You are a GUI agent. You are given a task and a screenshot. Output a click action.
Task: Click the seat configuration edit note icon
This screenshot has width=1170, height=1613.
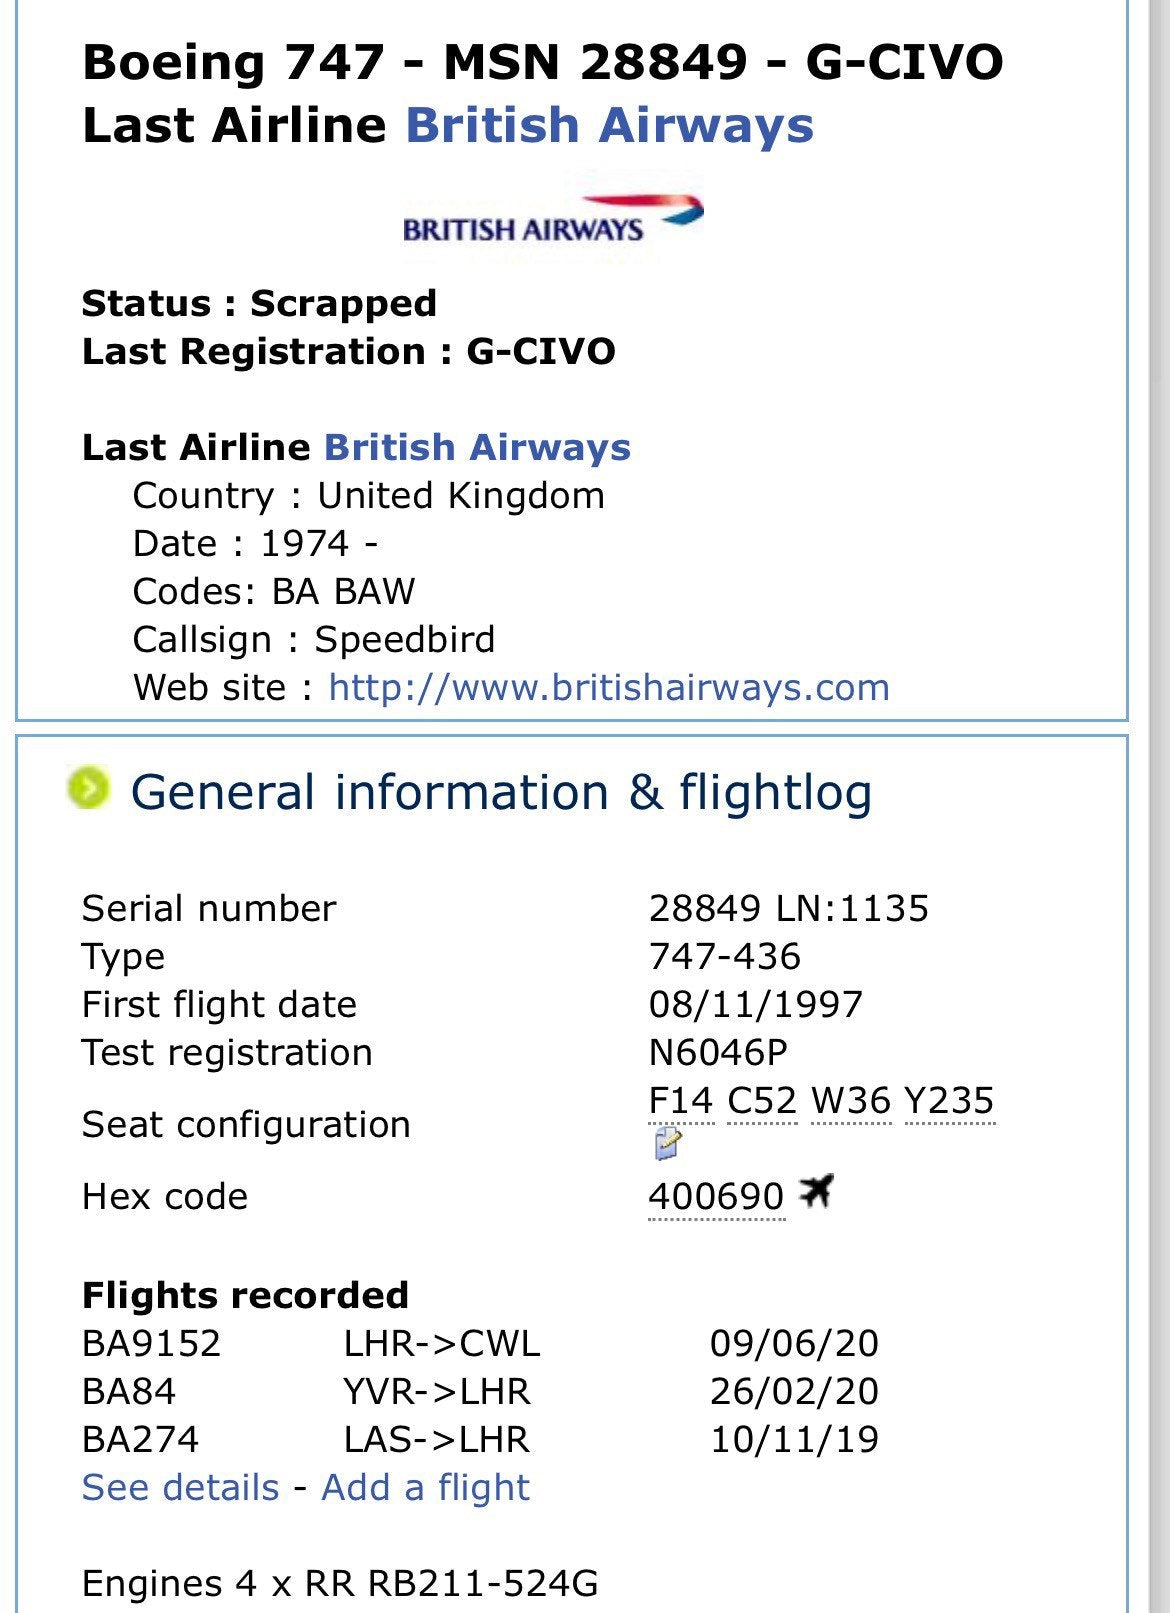pyautogui.click(x=667, y=1143)
